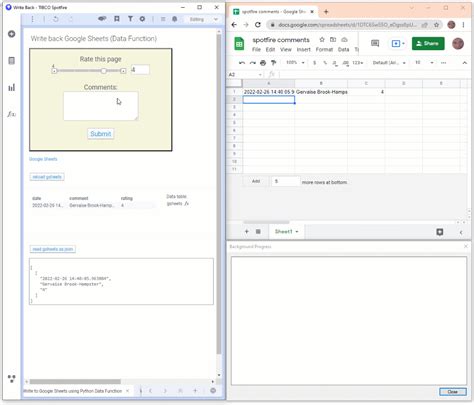Format cells as currency in Sheets
The image size is (474, 405).
pos(314,63)
